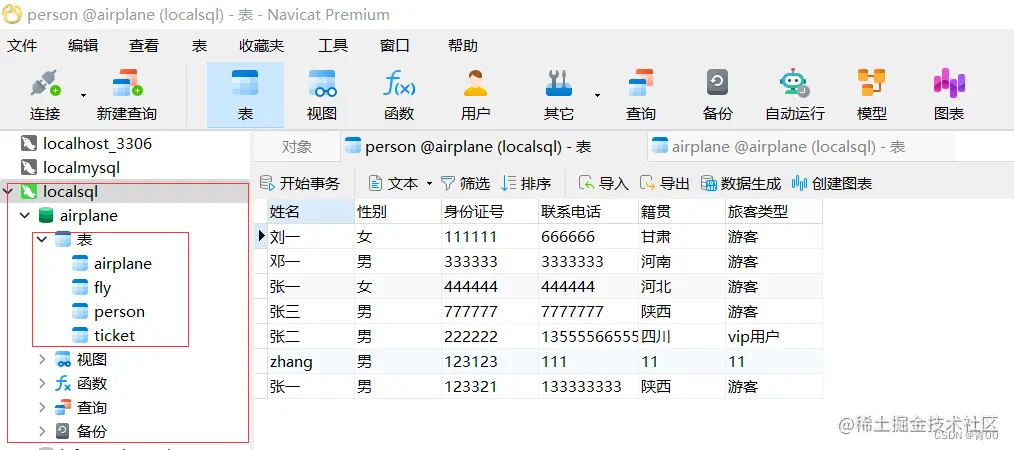Expand the 视图 node in tree
The image size is (1014, 450).
click(41, 359)
